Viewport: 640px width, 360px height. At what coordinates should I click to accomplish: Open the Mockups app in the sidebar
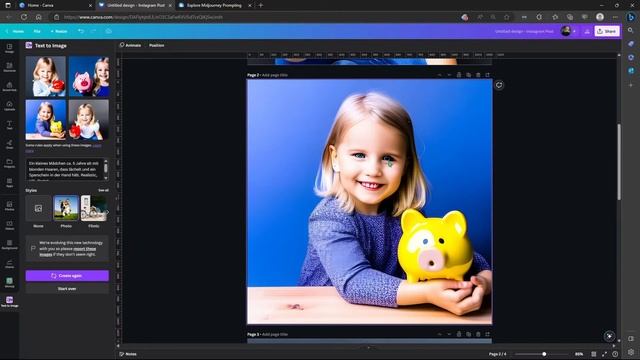pyautogui.click(x=9, y=282)
